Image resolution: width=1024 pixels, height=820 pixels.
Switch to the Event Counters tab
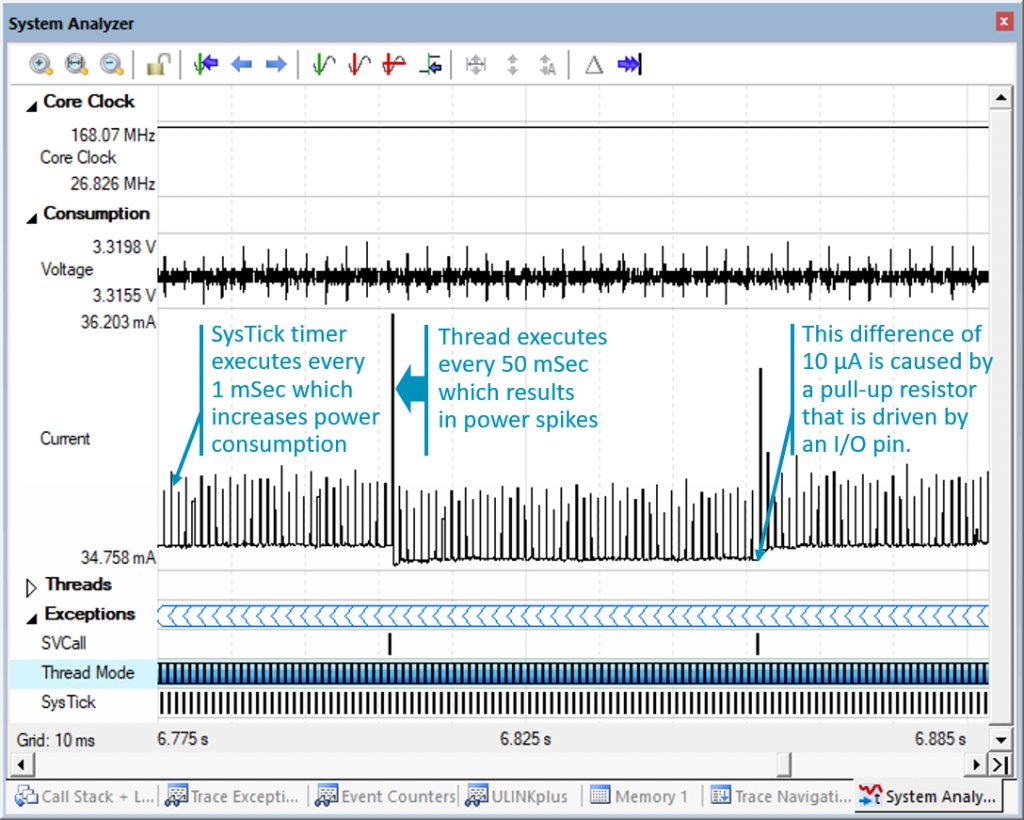coord(386,796)
